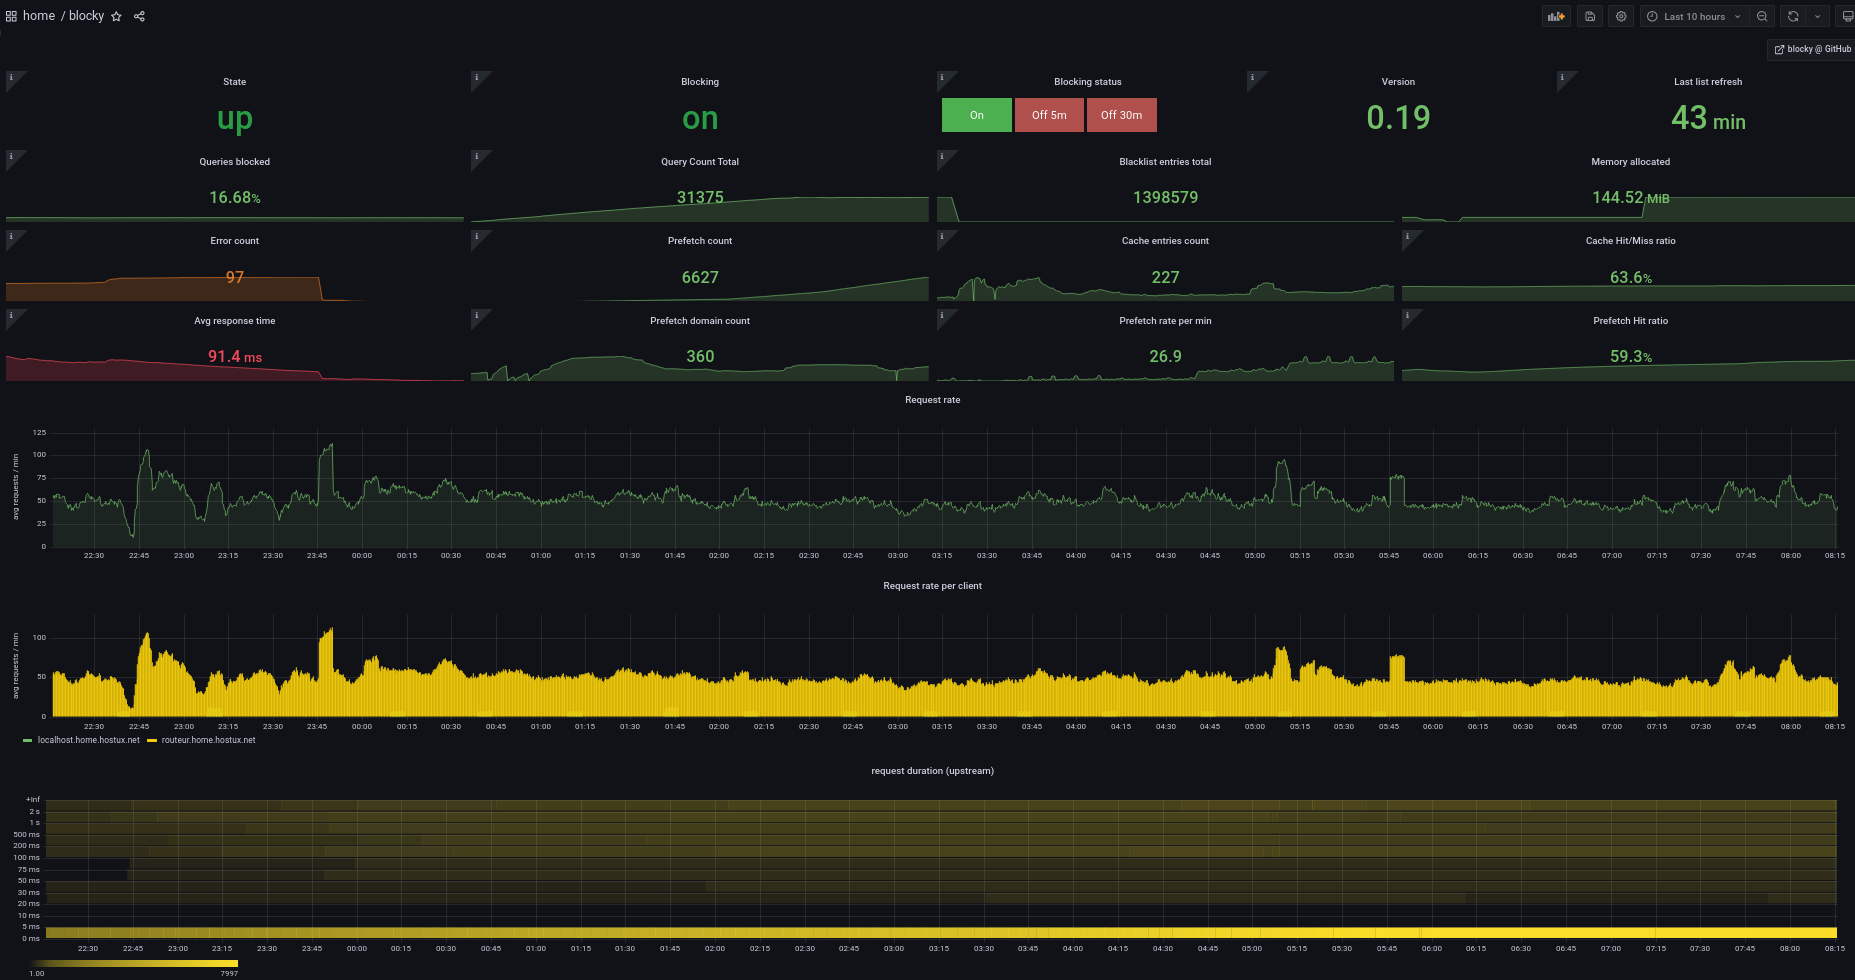Refresh the dashboard now
The image size is (1855, 980).
(x=1793, y=16)
